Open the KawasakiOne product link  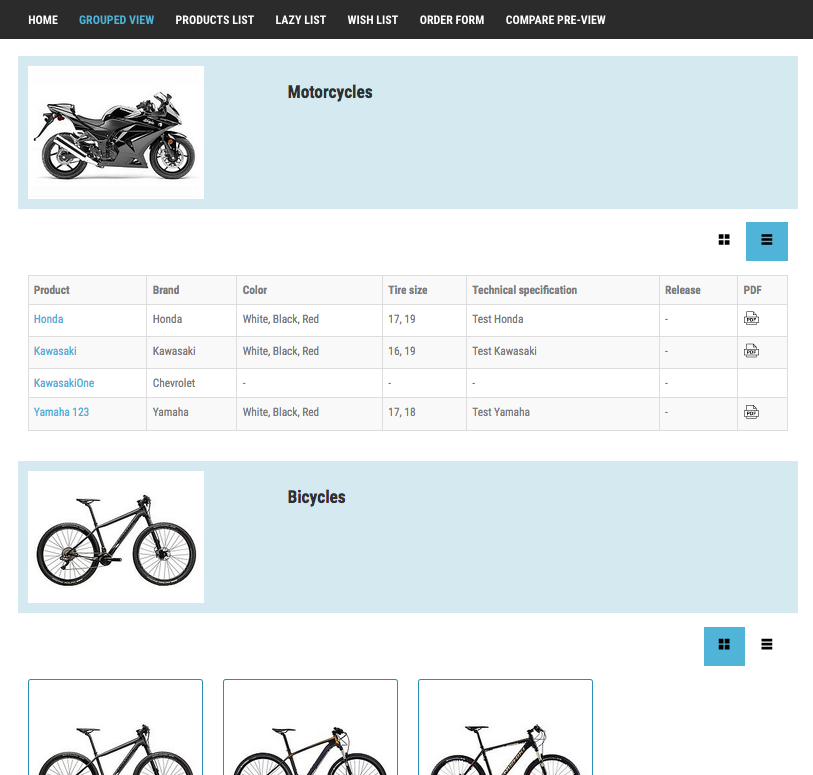[x=64, y=383]
